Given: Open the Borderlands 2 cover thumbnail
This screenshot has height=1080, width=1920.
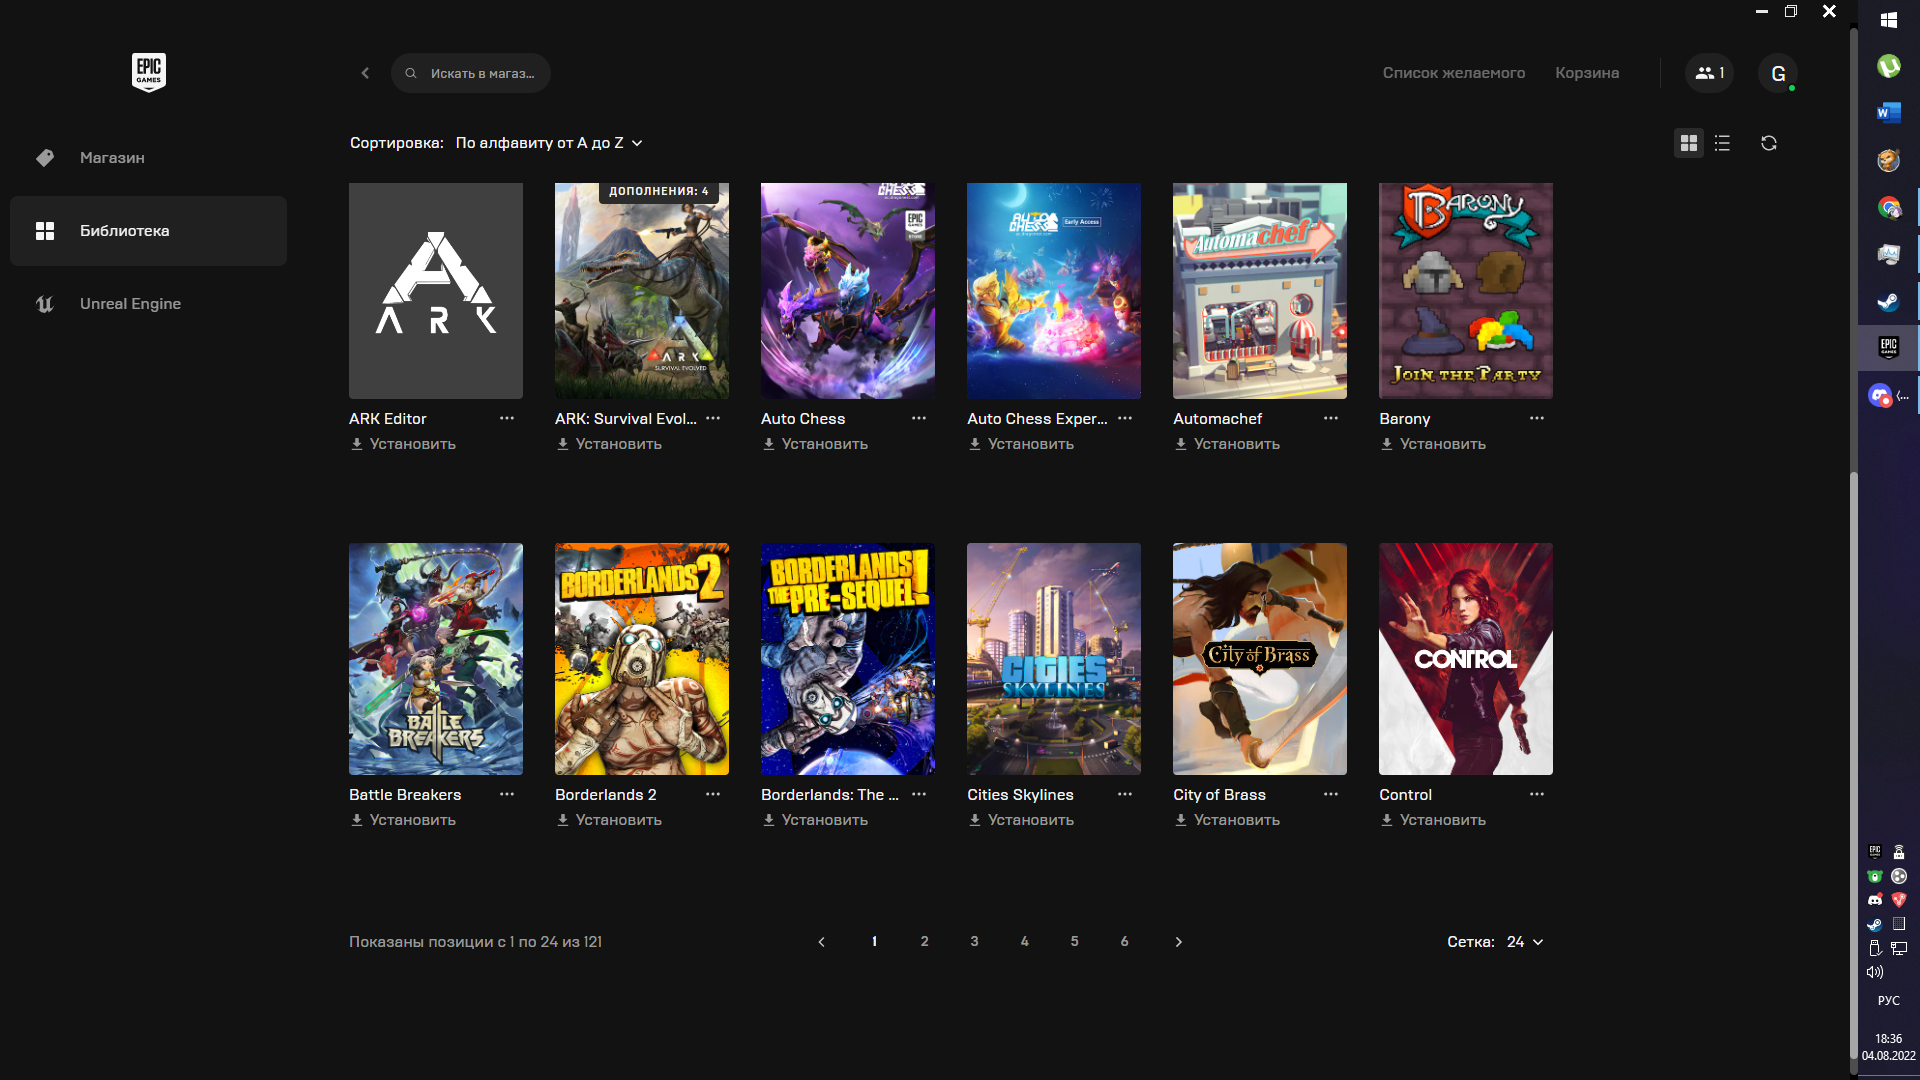Looking at the screenshot, I should coord(642,659).
